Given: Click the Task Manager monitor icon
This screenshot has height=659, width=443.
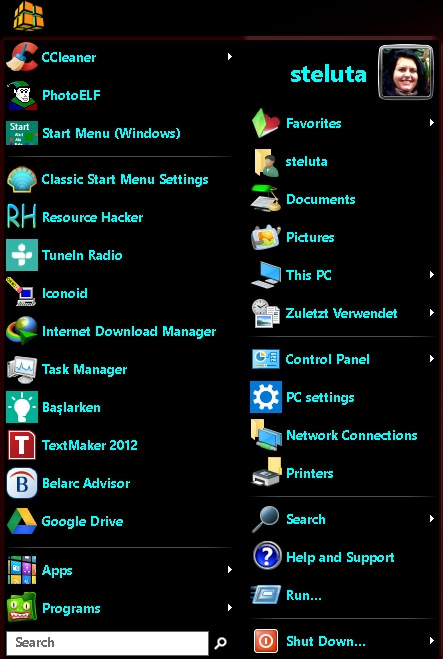Looking at the screenshot, I should pos(22,369).
